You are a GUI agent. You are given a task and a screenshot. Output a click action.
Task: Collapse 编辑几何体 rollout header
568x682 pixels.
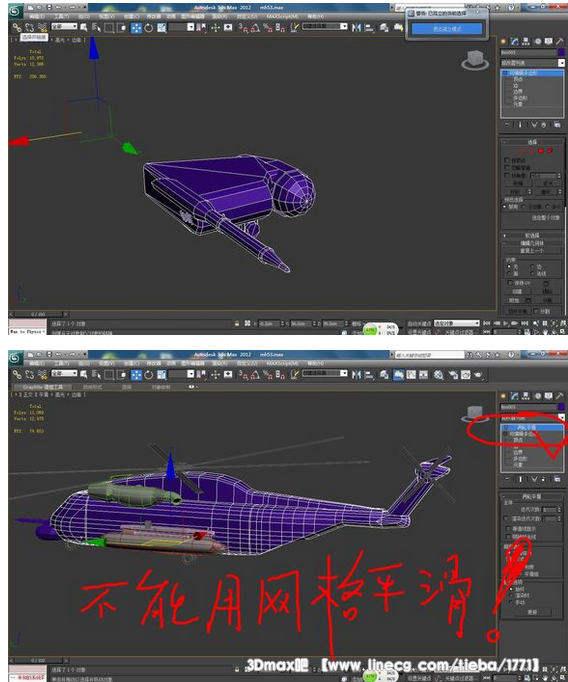[533, 243]
